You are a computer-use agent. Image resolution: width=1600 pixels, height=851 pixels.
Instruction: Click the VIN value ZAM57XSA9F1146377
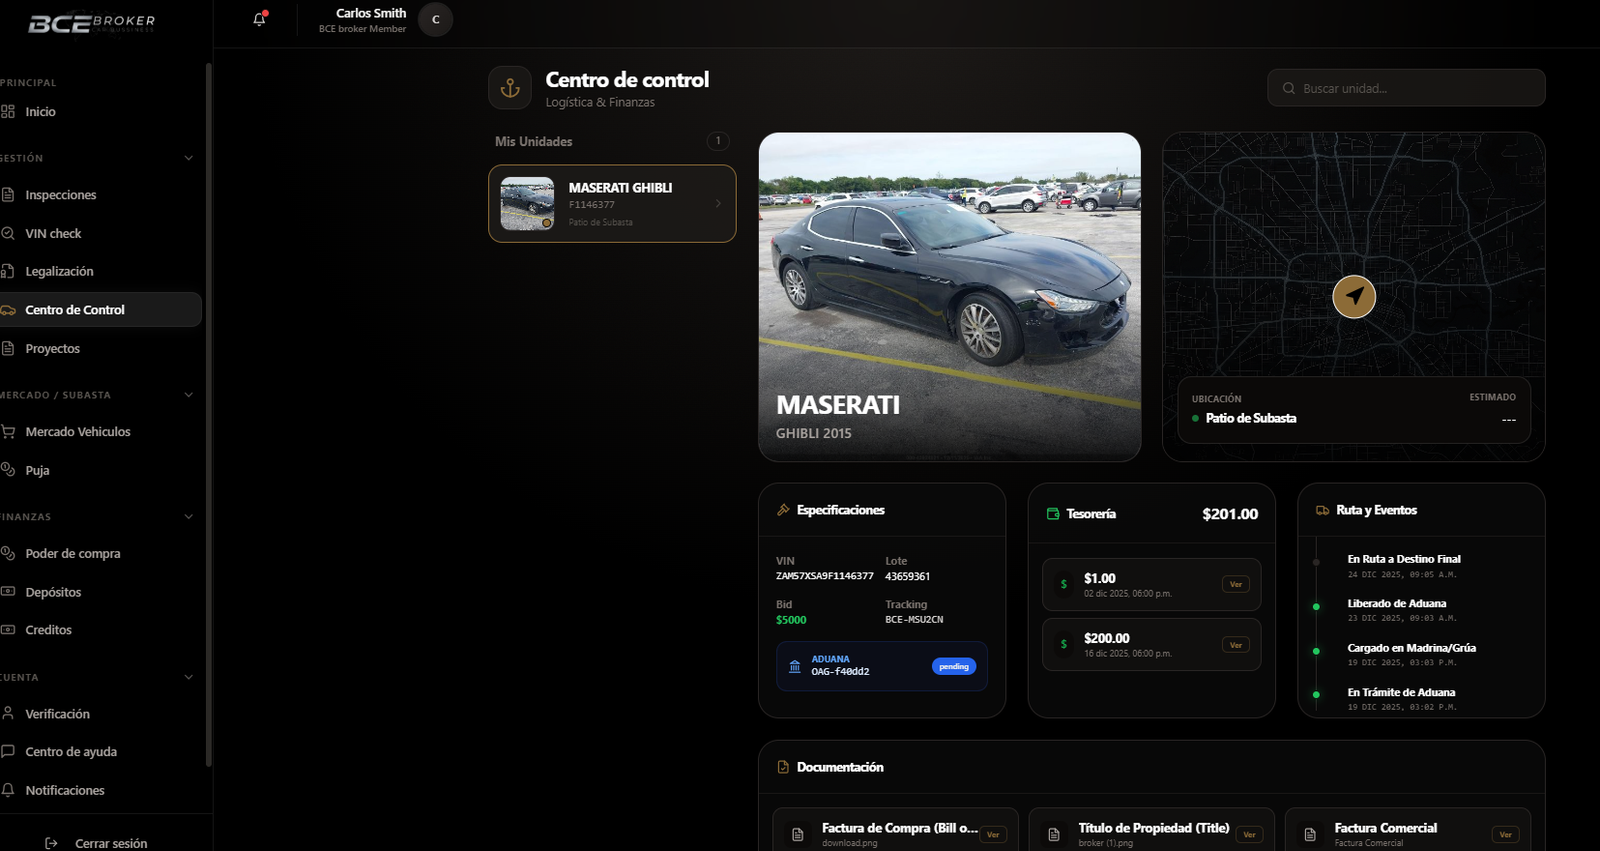(x=825, y=576)
